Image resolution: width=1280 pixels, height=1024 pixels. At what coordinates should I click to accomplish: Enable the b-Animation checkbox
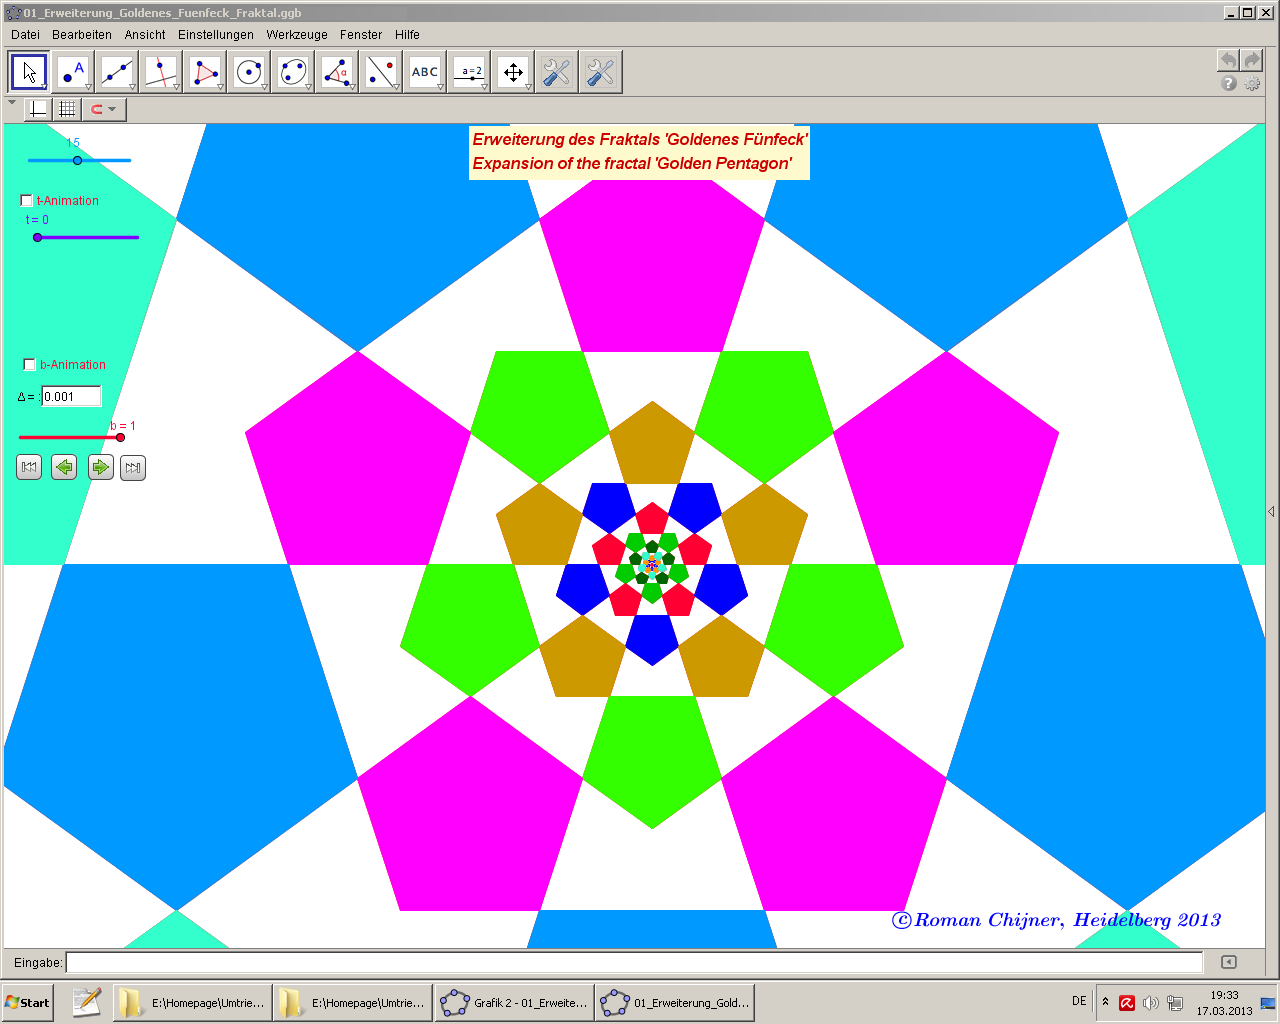coord(29,365)
